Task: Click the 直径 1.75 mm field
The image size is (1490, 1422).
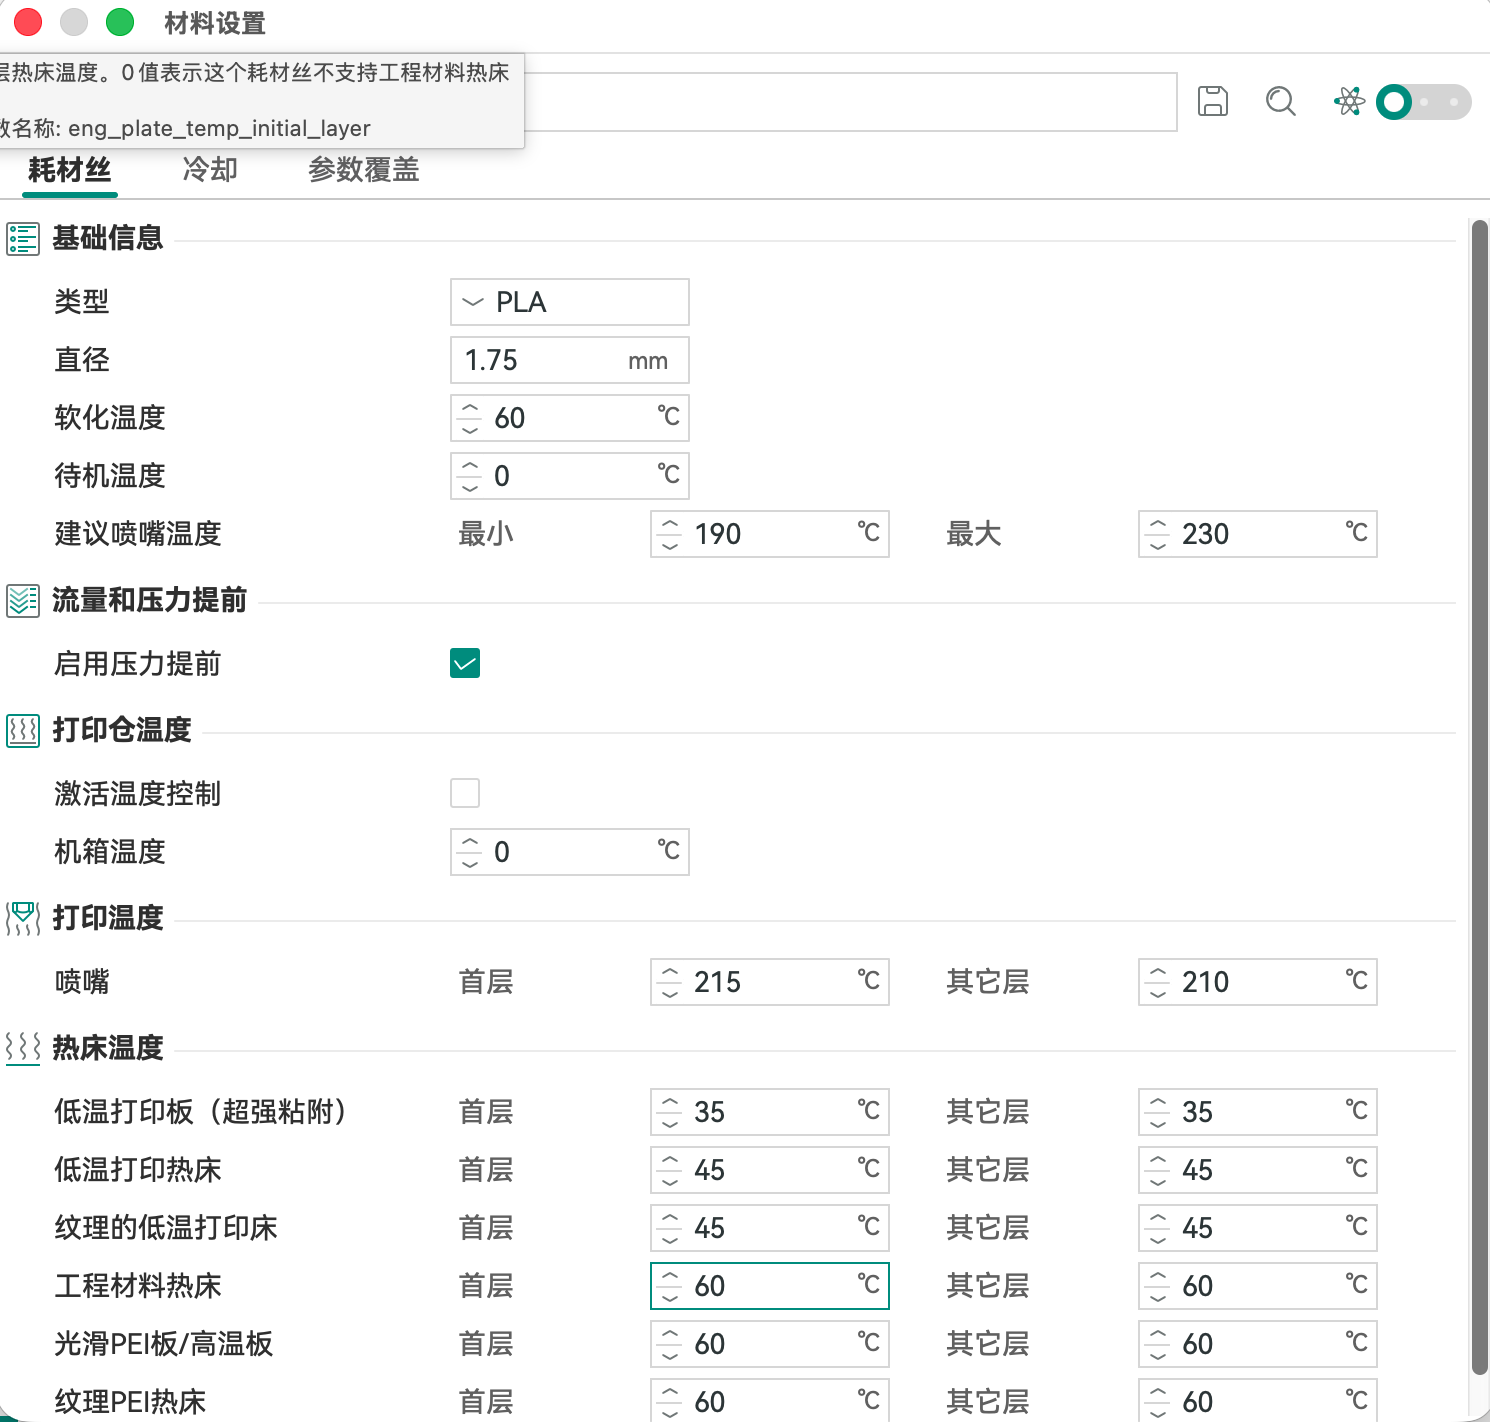Action: tap(570, 360)
